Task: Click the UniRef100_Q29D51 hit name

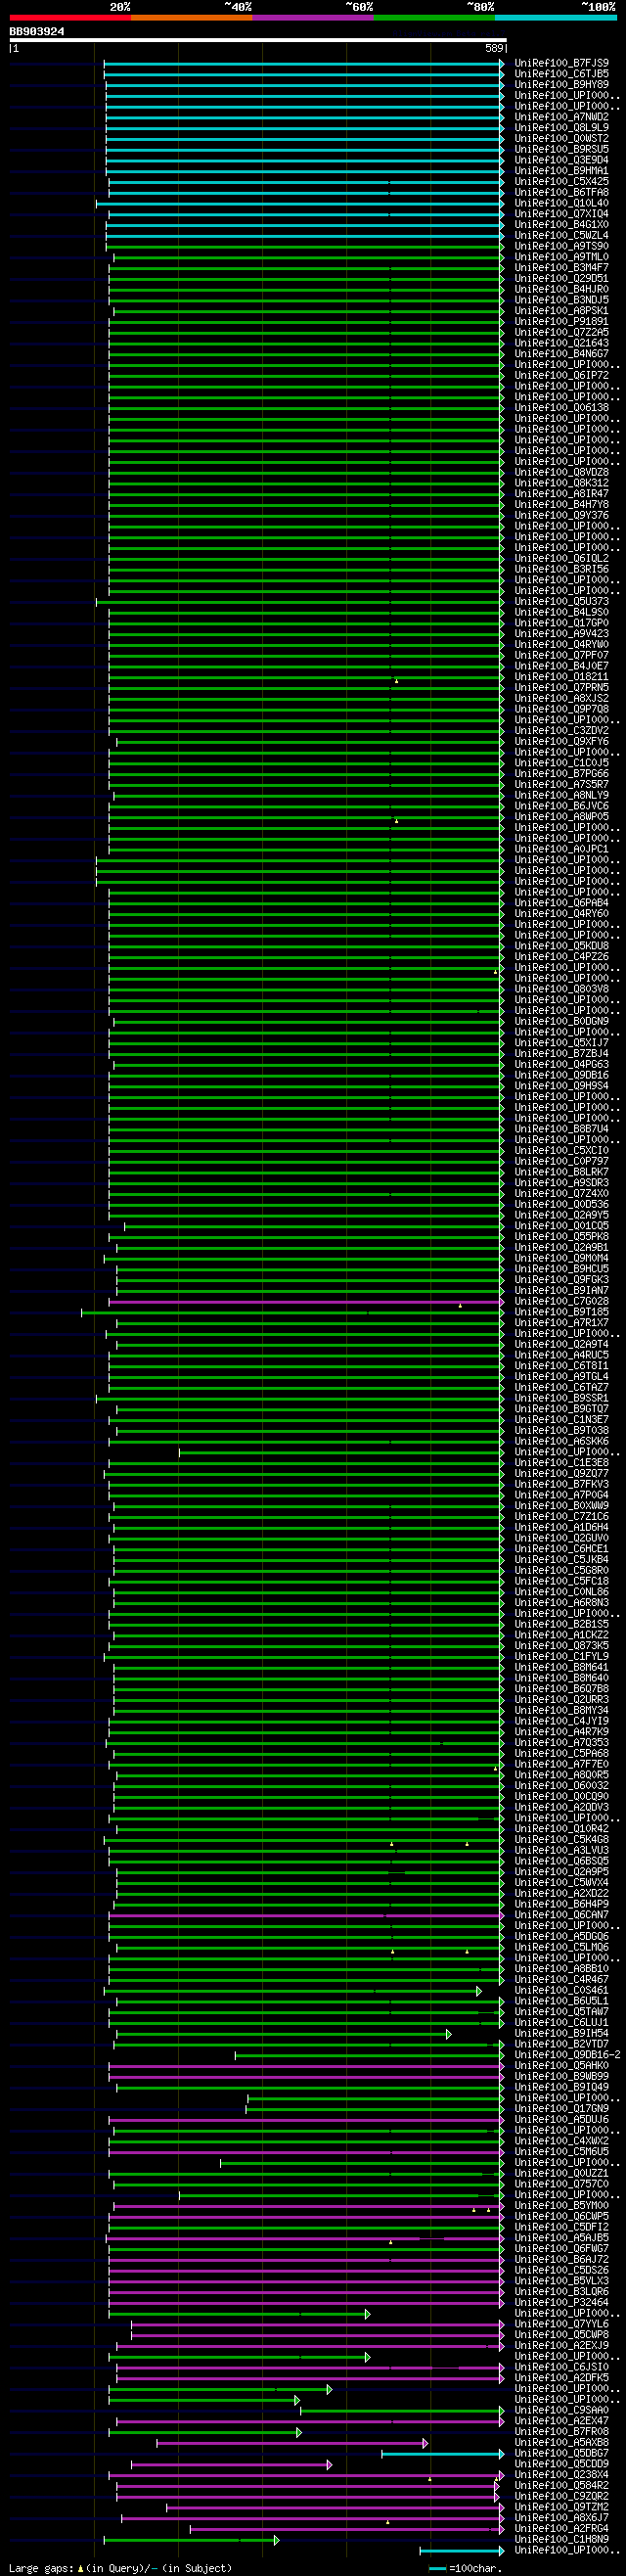Action: click(x=561, y=279)
